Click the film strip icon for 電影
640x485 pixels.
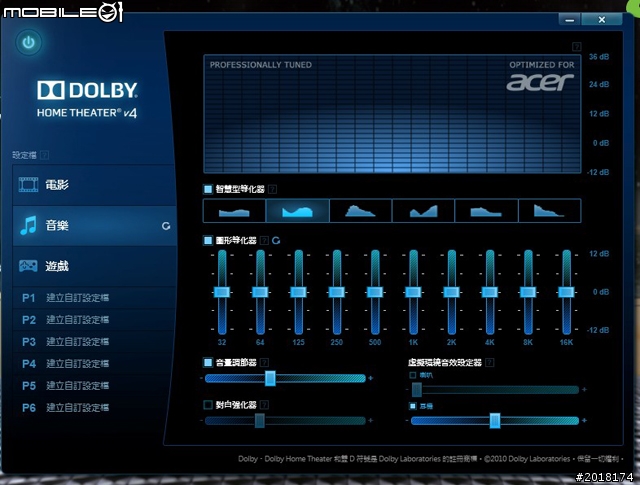(x=28, y=185)
